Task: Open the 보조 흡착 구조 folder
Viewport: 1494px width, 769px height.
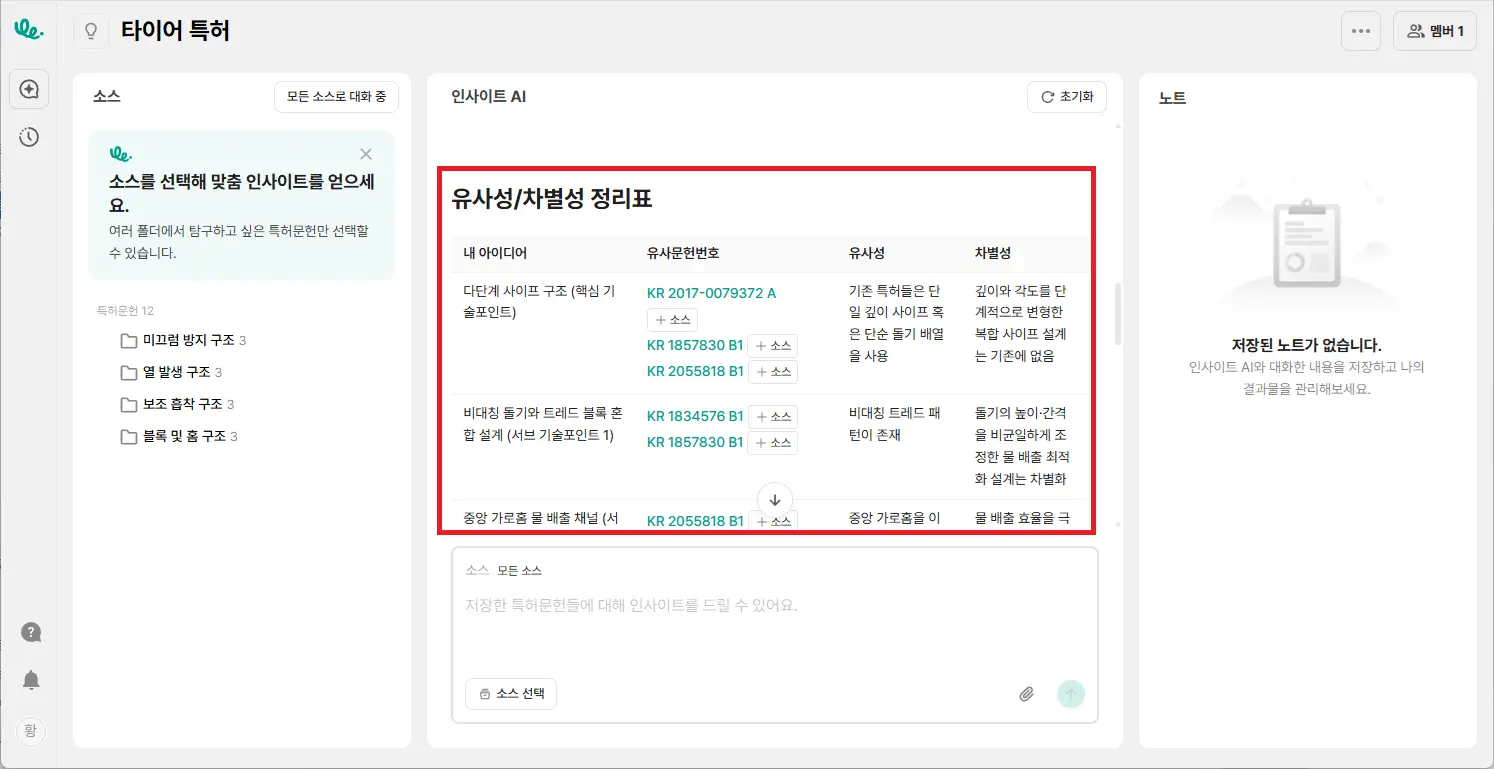Action: pyautogui.click(x=176, y=404)
